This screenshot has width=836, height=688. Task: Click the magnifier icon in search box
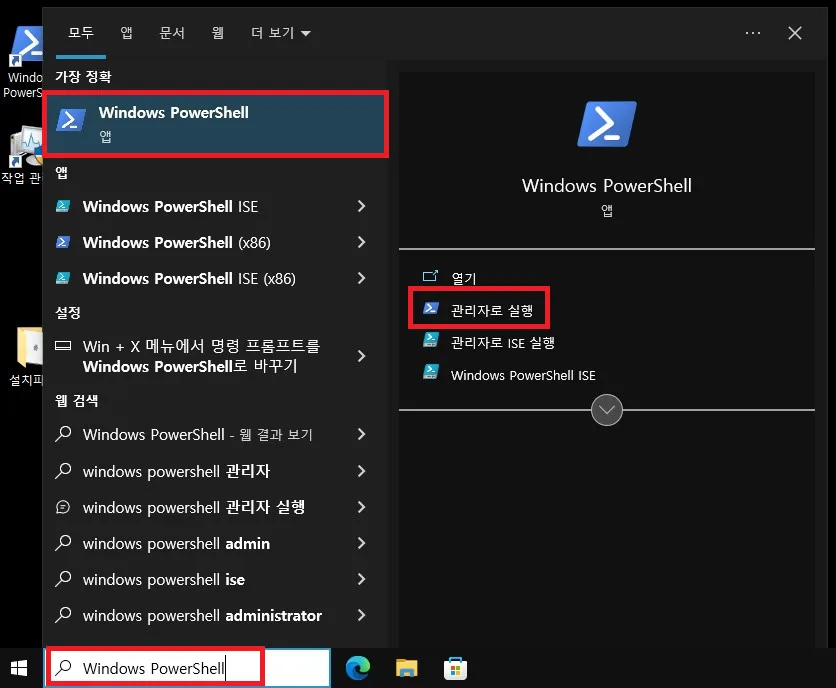click(64, 667)
